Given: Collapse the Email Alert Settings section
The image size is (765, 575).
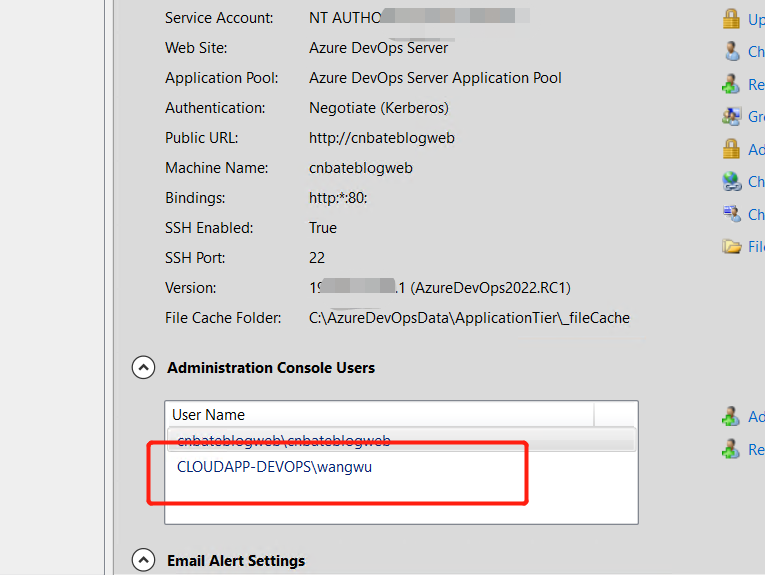Looking at the screenshot, I should (x=143, y=560).
